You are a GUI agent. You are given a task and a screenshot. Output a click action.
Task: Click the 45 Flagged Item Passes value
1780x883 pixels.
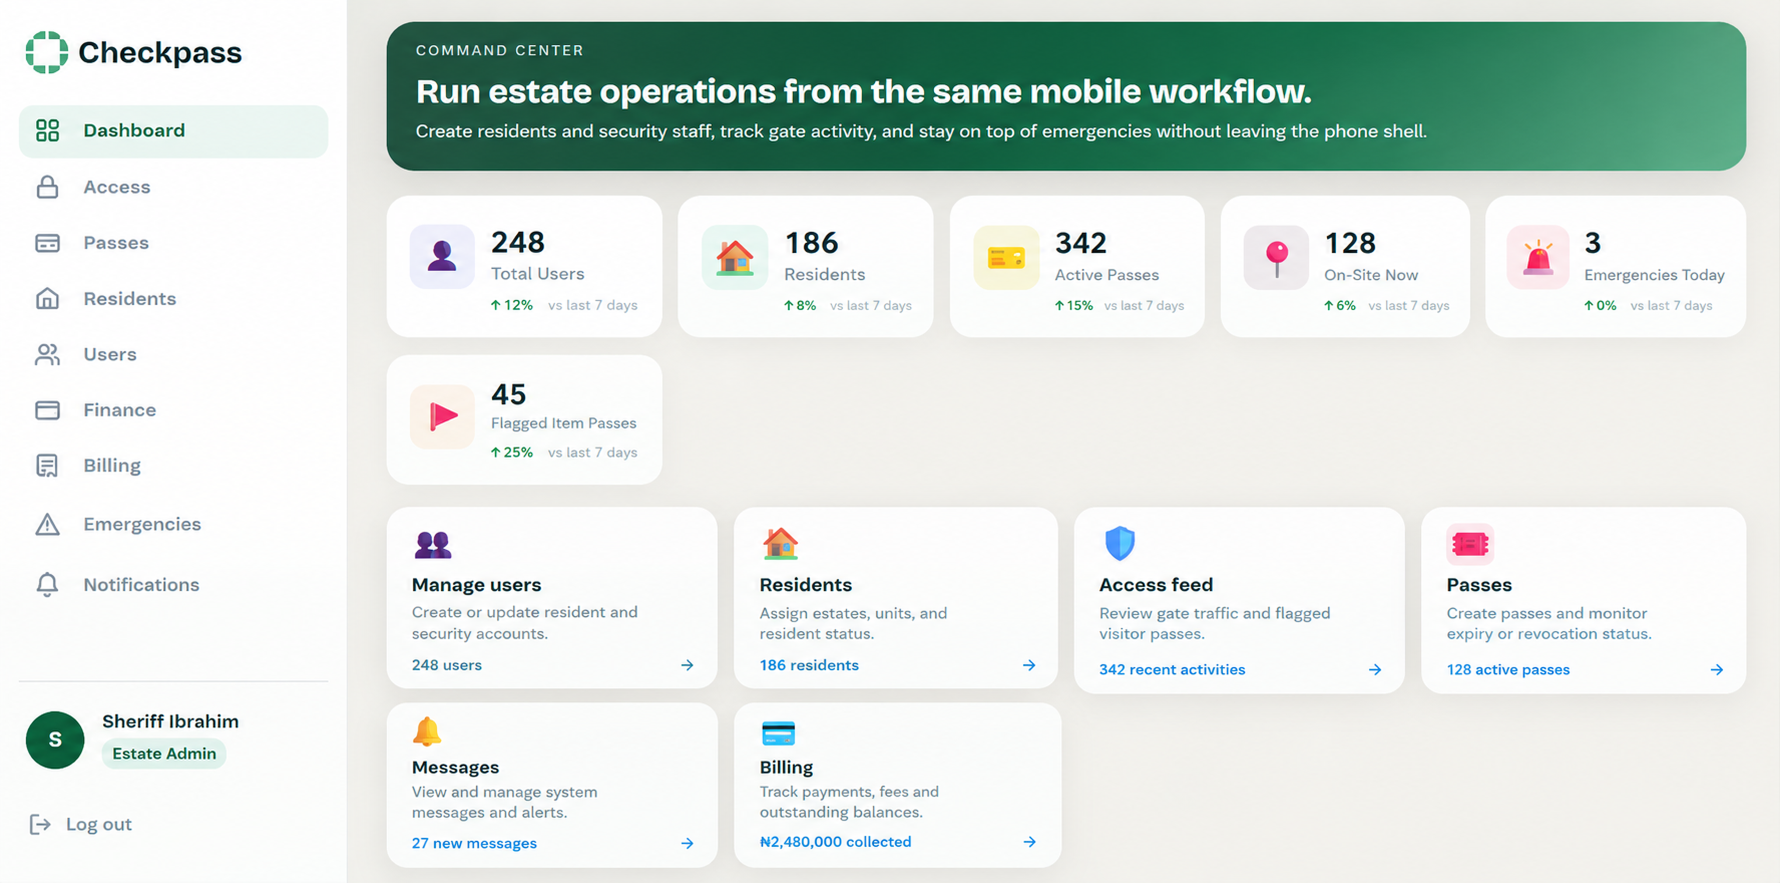pos(509,394)
